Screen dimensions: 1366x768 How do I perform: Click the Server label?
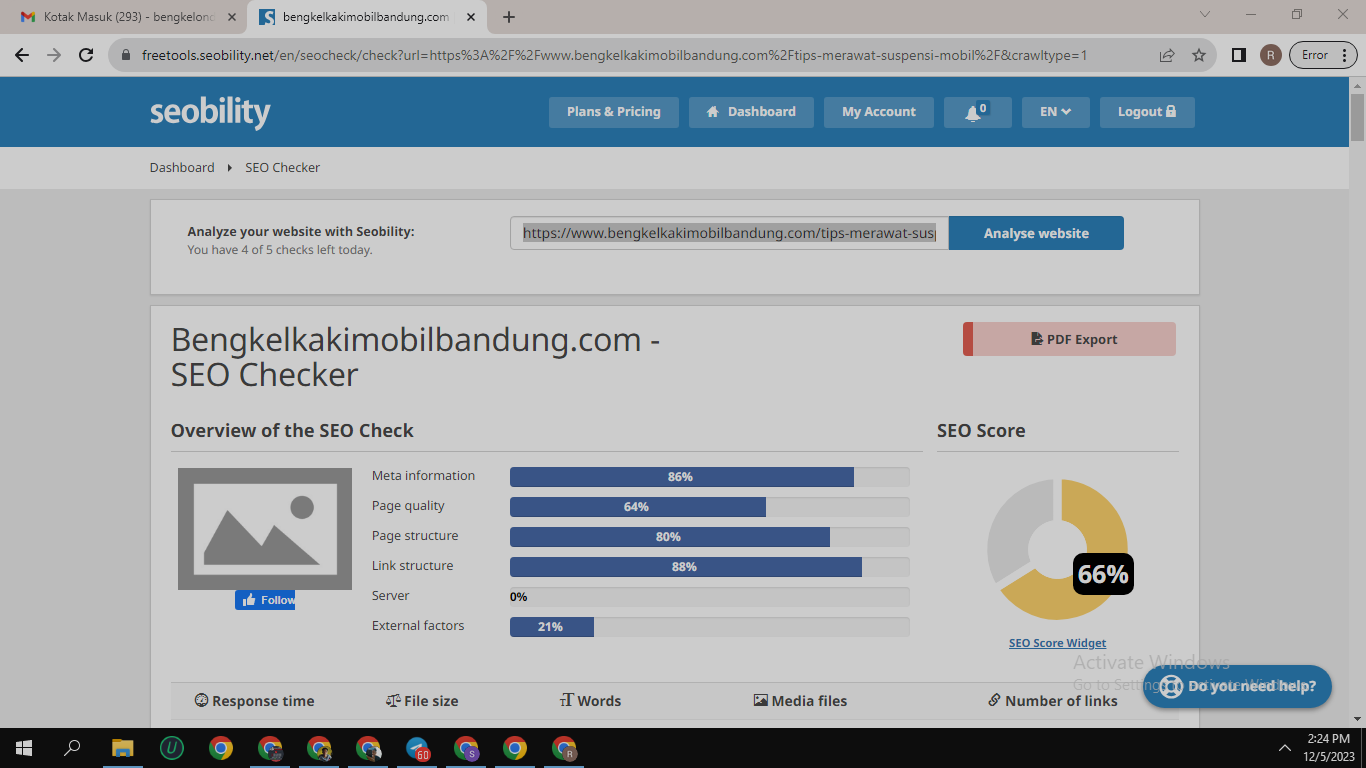pos(391,596)
